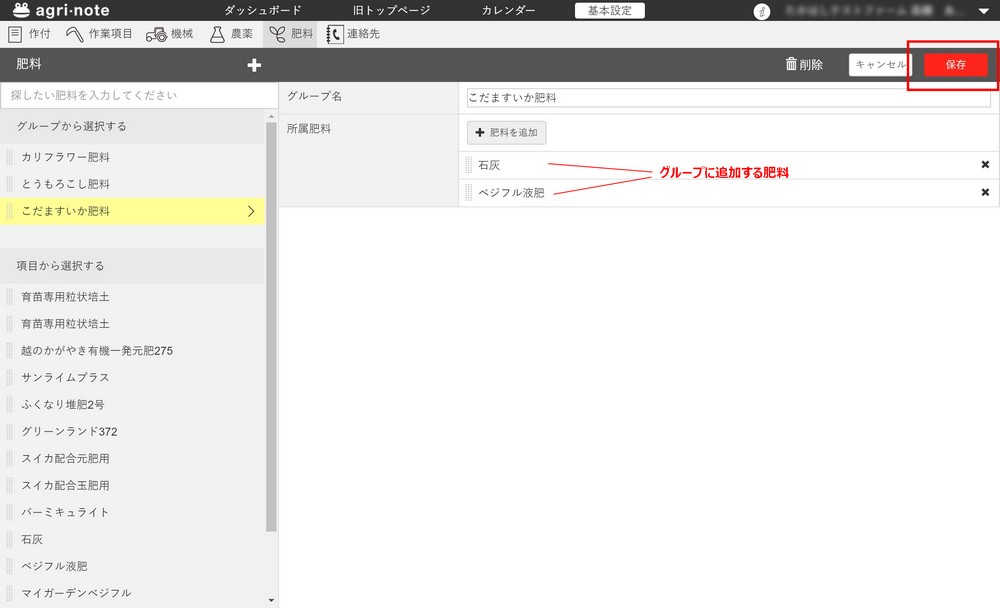
Task: Select マイガーデンベジフル item
Action: (x=132, y=593)
